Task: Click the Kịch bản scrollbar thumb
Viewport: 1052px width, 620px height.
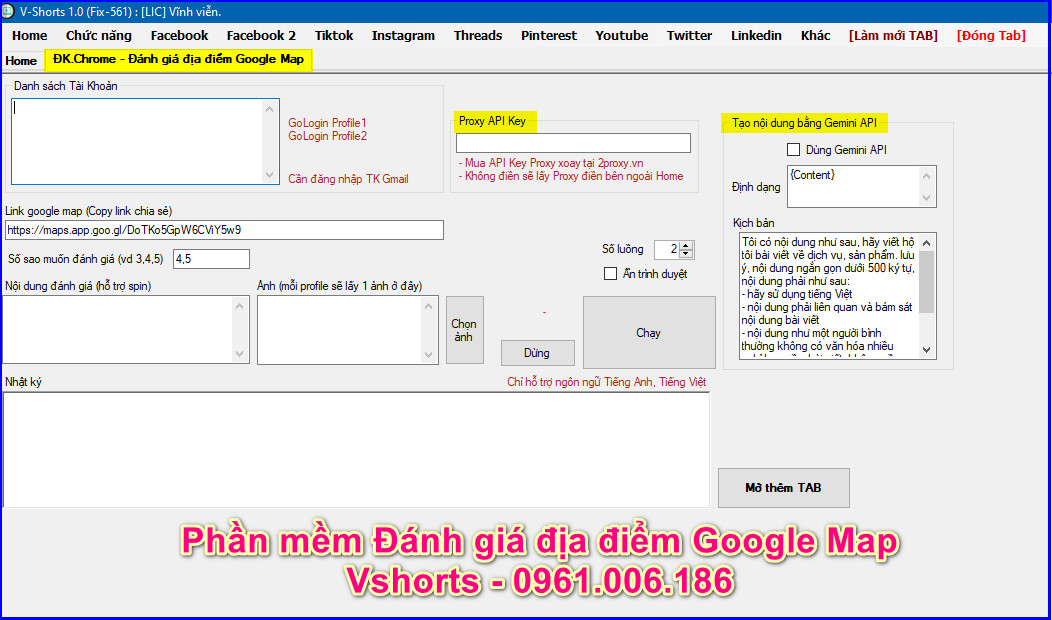Action: point(927,282)
